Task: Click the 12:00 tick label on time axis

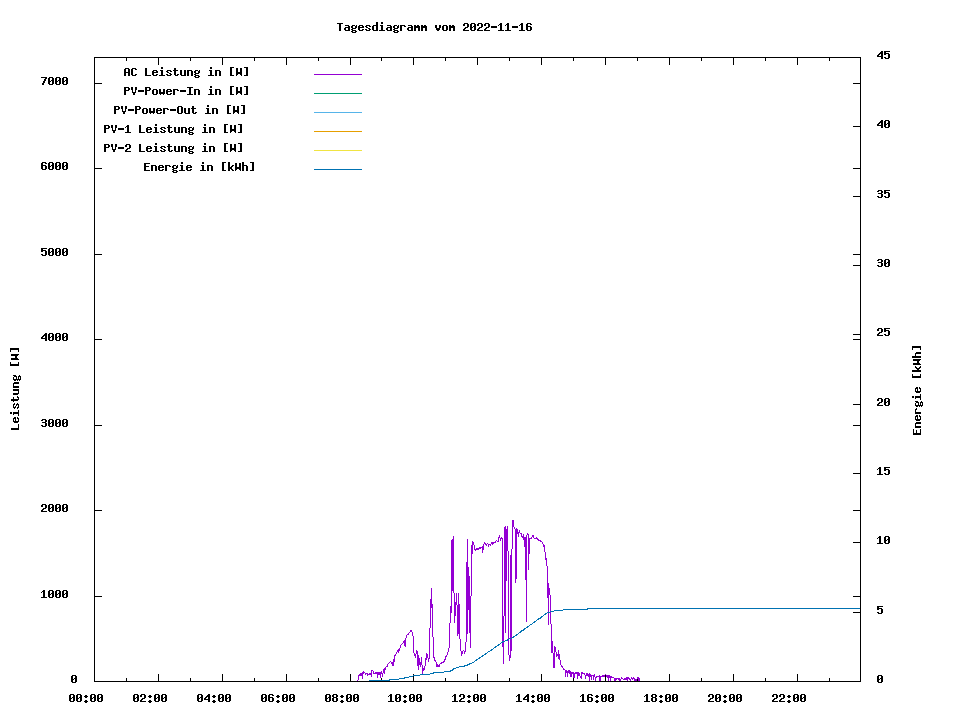Action: tap(469, 698)
